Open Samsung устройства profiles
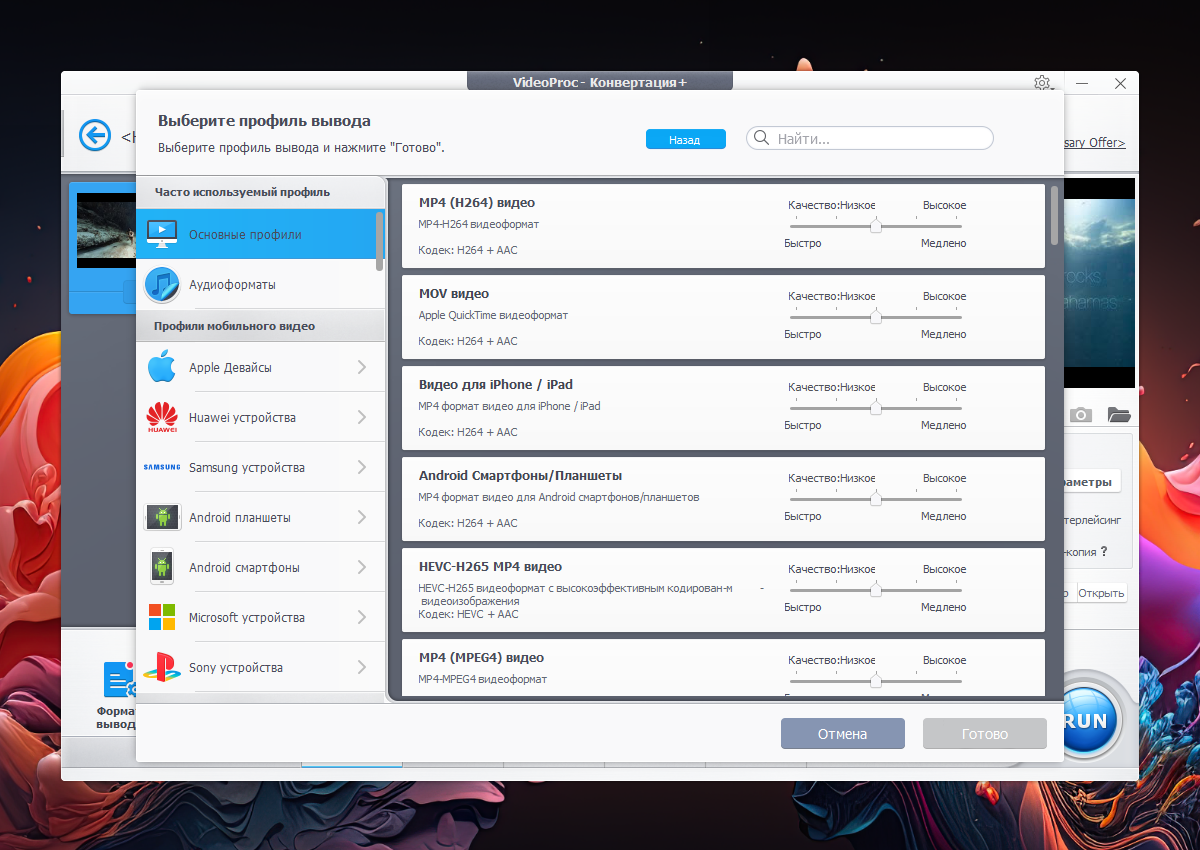 tap(260, 467)
